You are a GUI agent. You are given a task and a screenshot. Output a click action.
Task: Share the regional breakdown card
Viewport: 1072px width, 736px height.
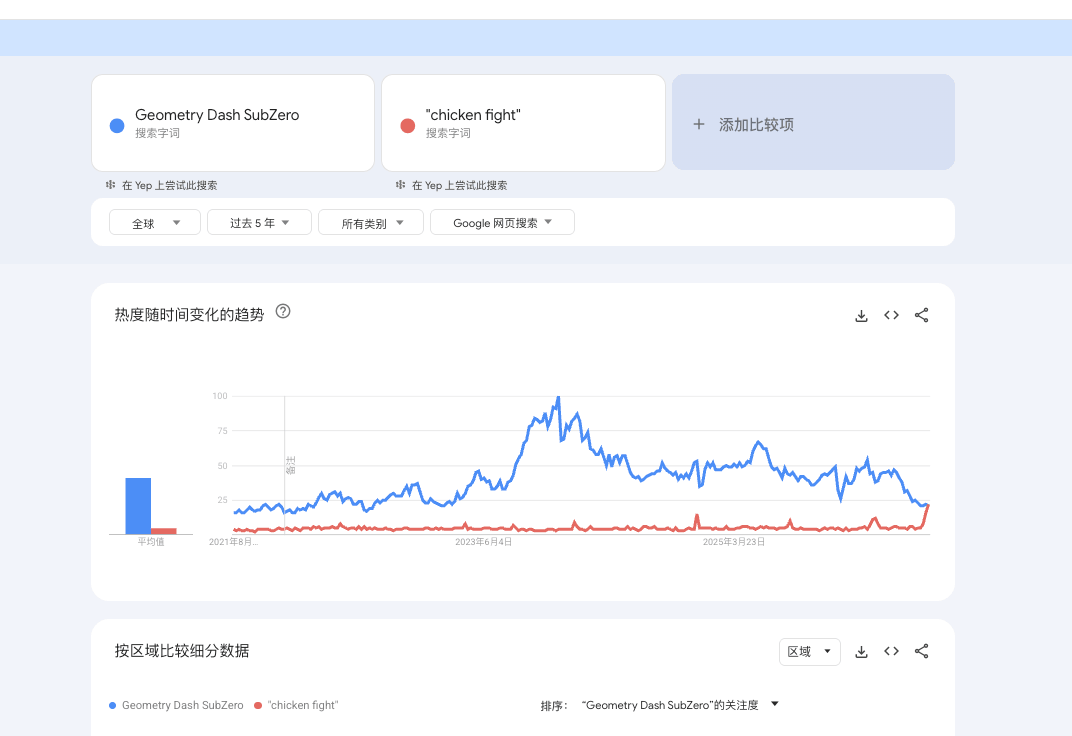point(922,651)
